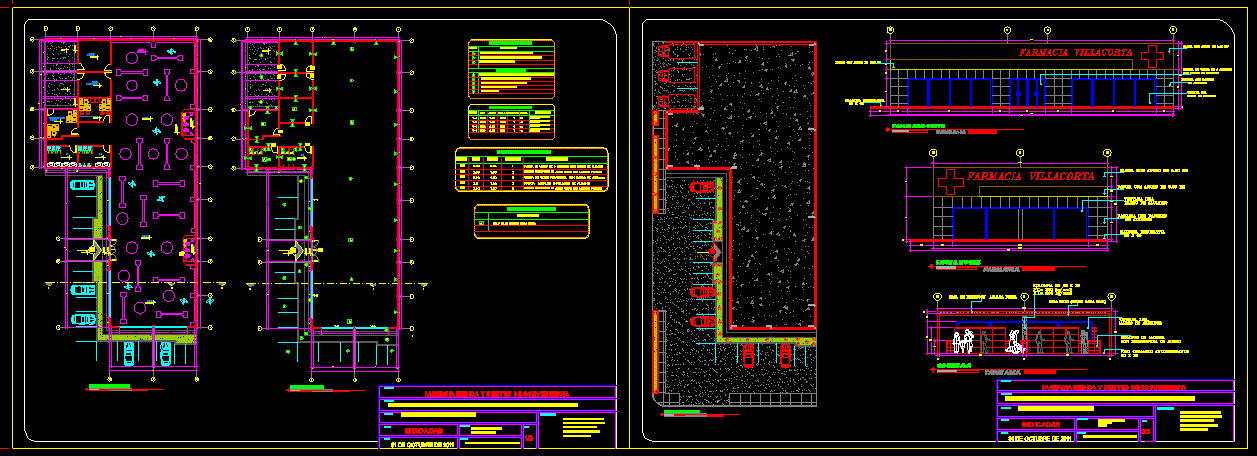Select the magenta title bar in the left title block
The height and width of the screenshot is (456, 1257).
tap(497, 394)
